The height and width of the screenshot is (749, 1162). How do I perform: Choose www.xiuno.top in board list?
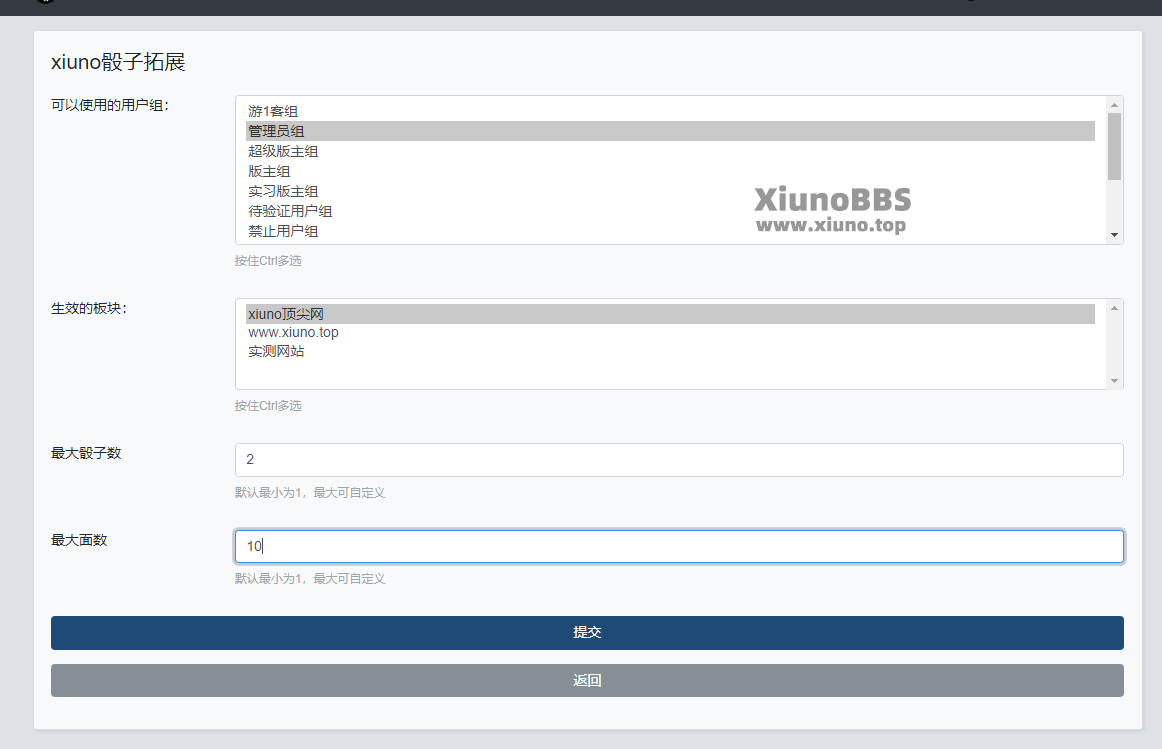[x=670, y=333]
